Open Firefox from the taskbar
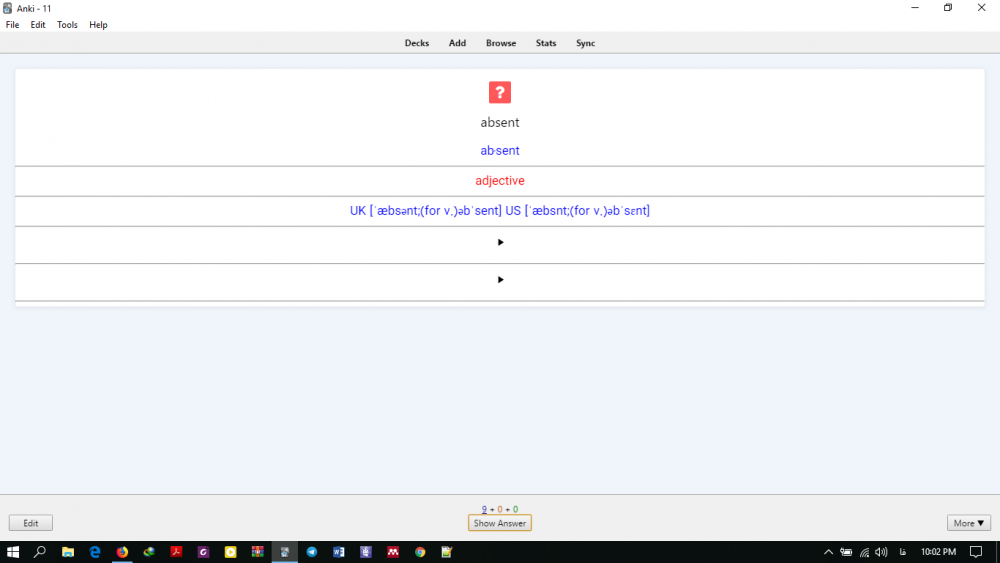The image size is (1000, 563). [x=122, y=552]
